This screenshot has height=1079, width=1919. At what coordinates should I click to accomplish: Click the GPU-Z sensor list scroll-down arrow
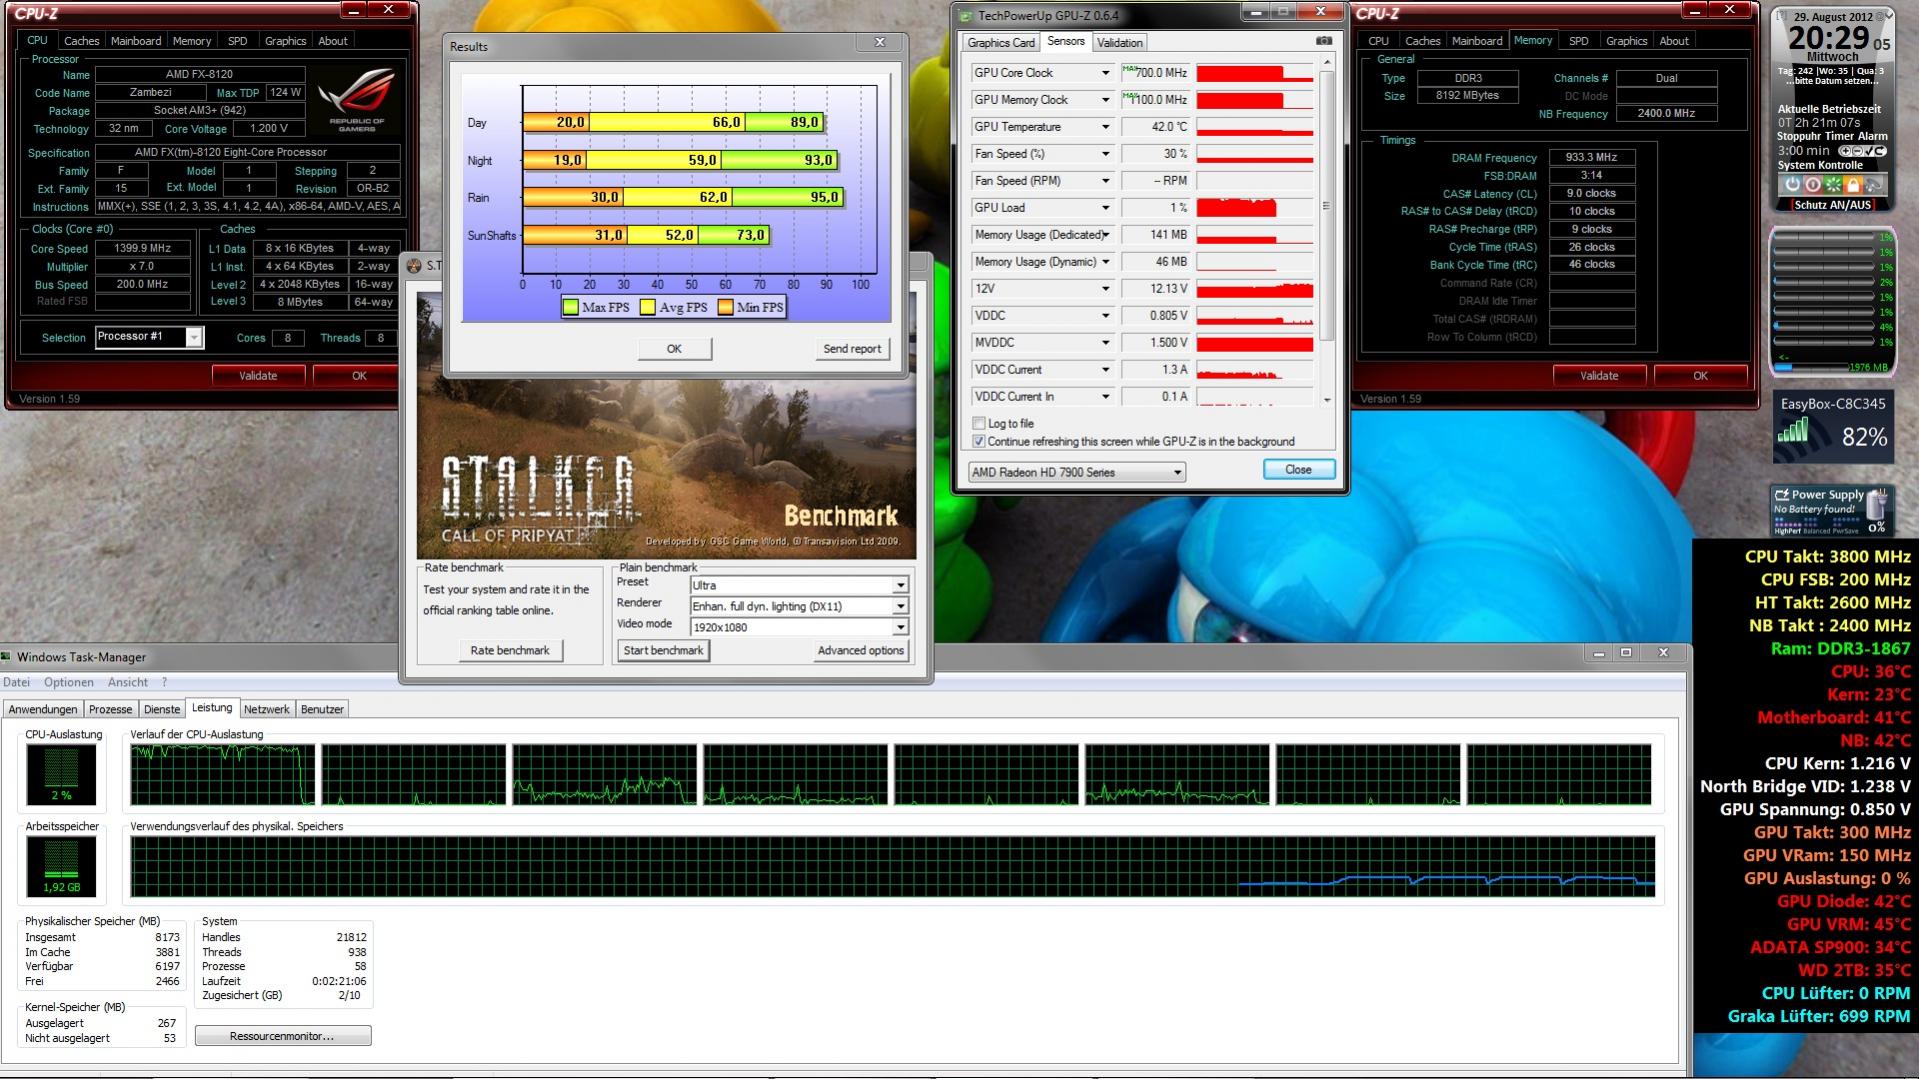click(1327, 399)
